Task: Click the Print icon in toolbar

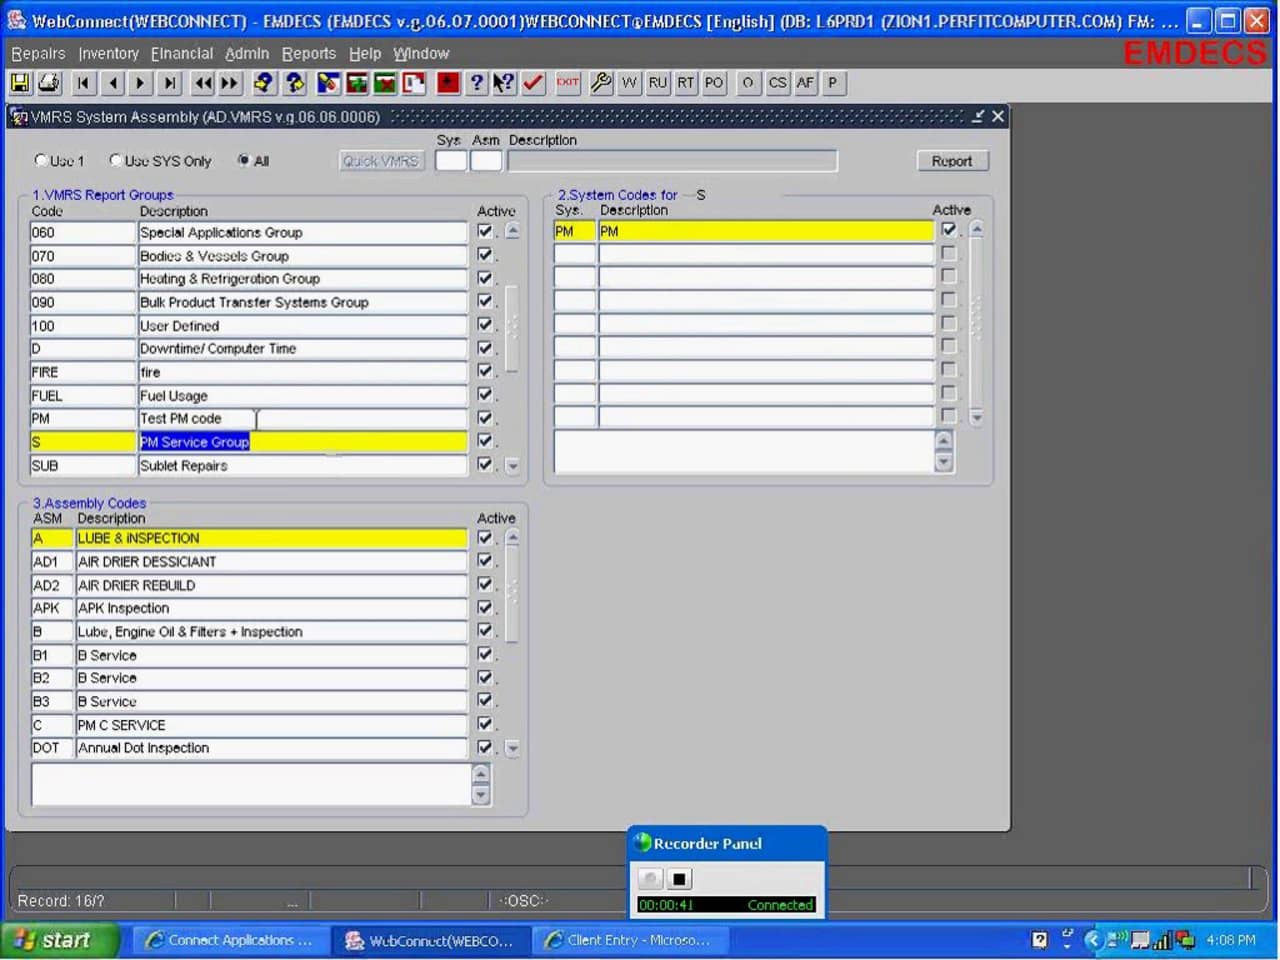Action: click(48, 83)
